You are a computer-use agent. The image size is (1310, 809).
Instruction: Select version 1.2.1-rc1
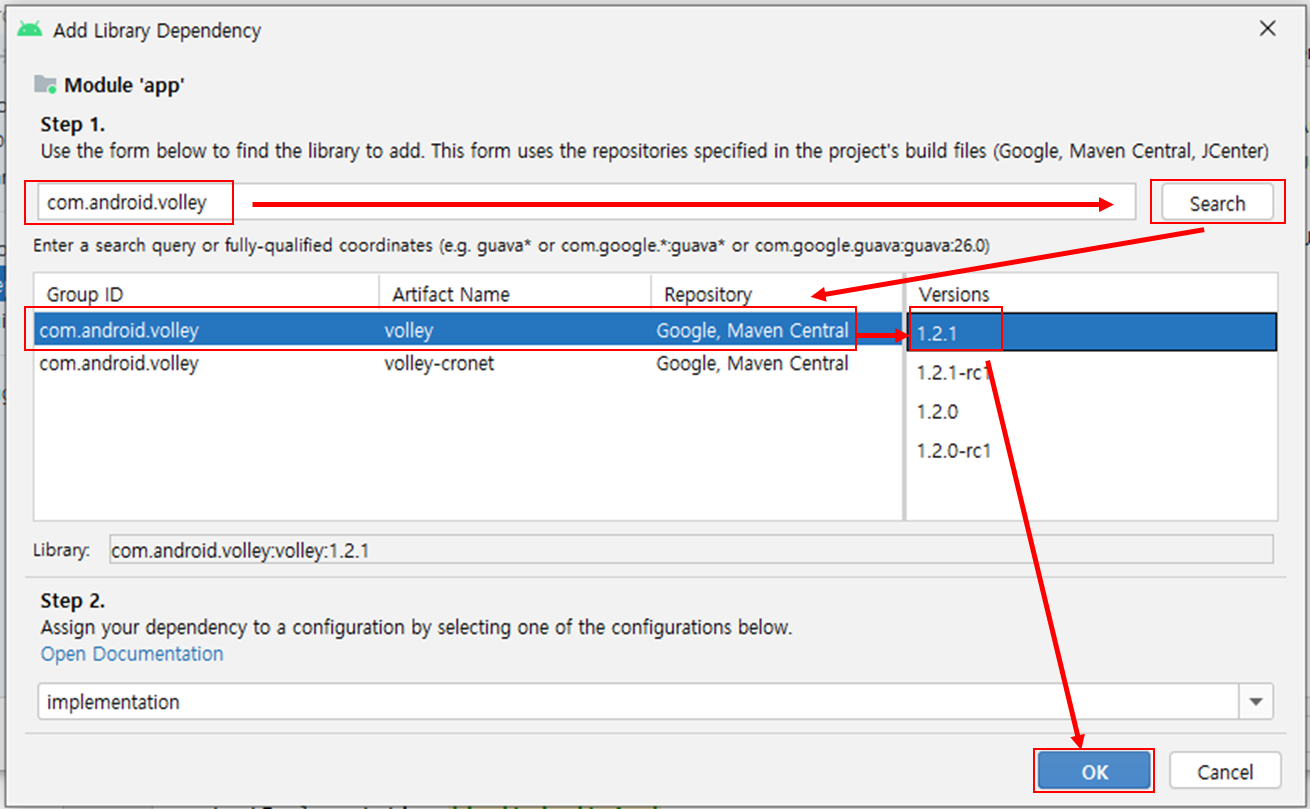click(x=1092, y=372)
